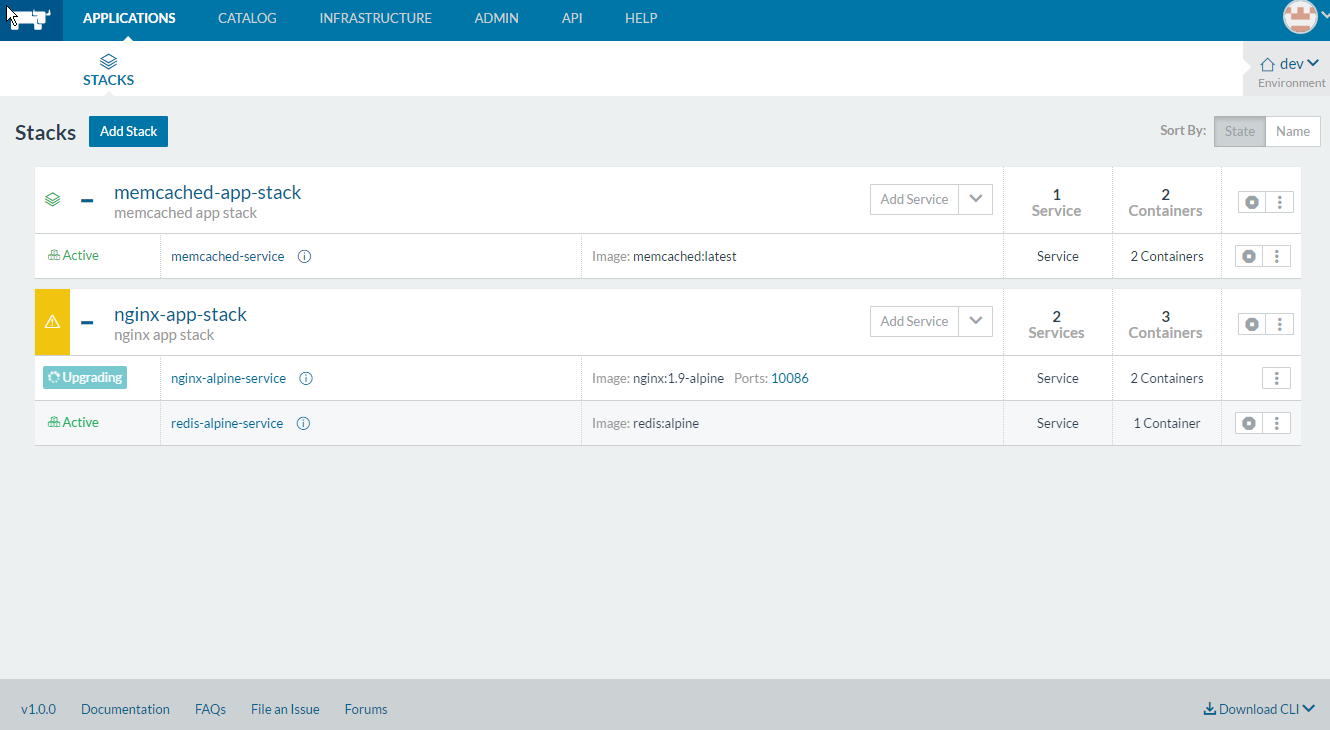Open the dev environment dropdown
Image resolution: width=1330 pixels, height=730 pixels.
(x=1290, y=64)
